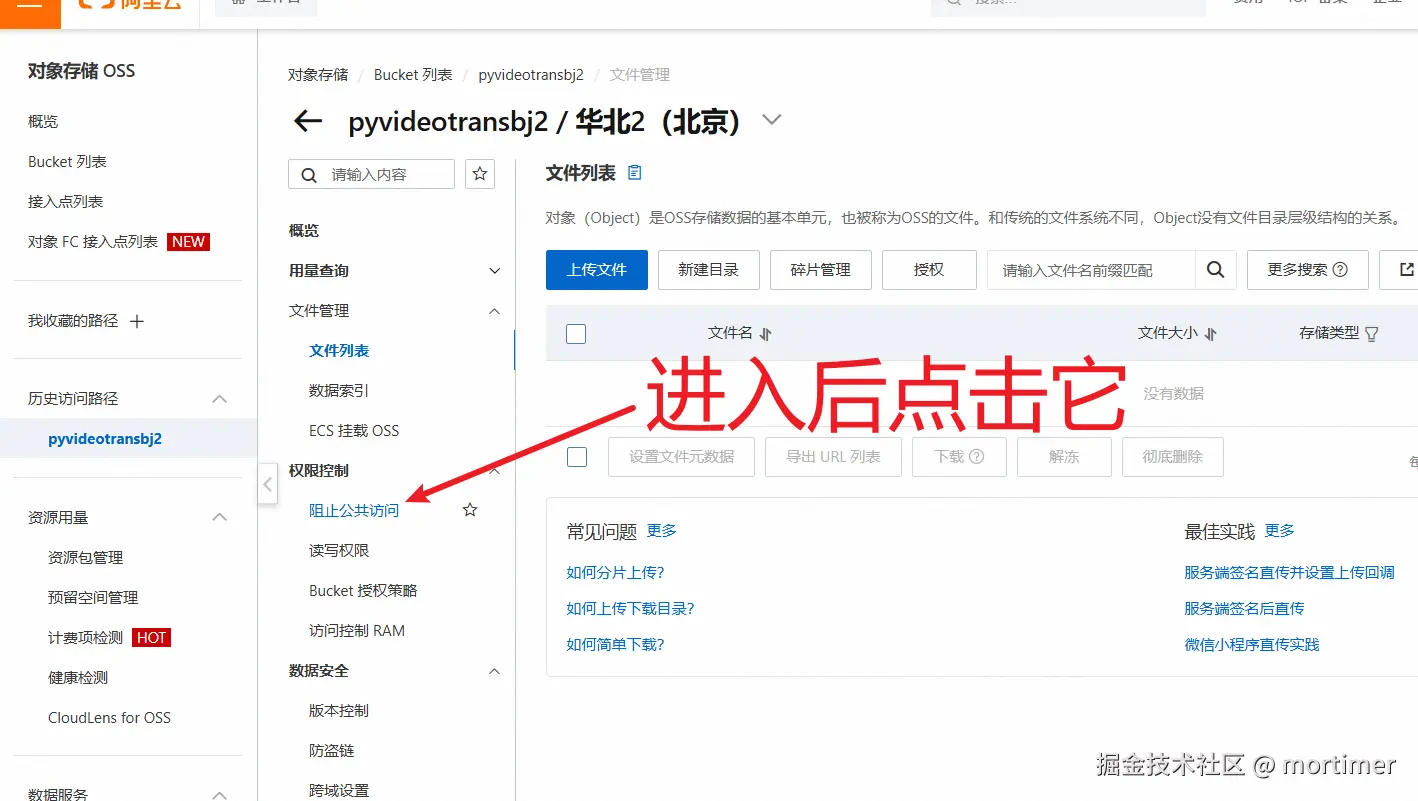Copy icon beside 文件列表 heading
1418x801 pixels.
[x=634, y=173]
